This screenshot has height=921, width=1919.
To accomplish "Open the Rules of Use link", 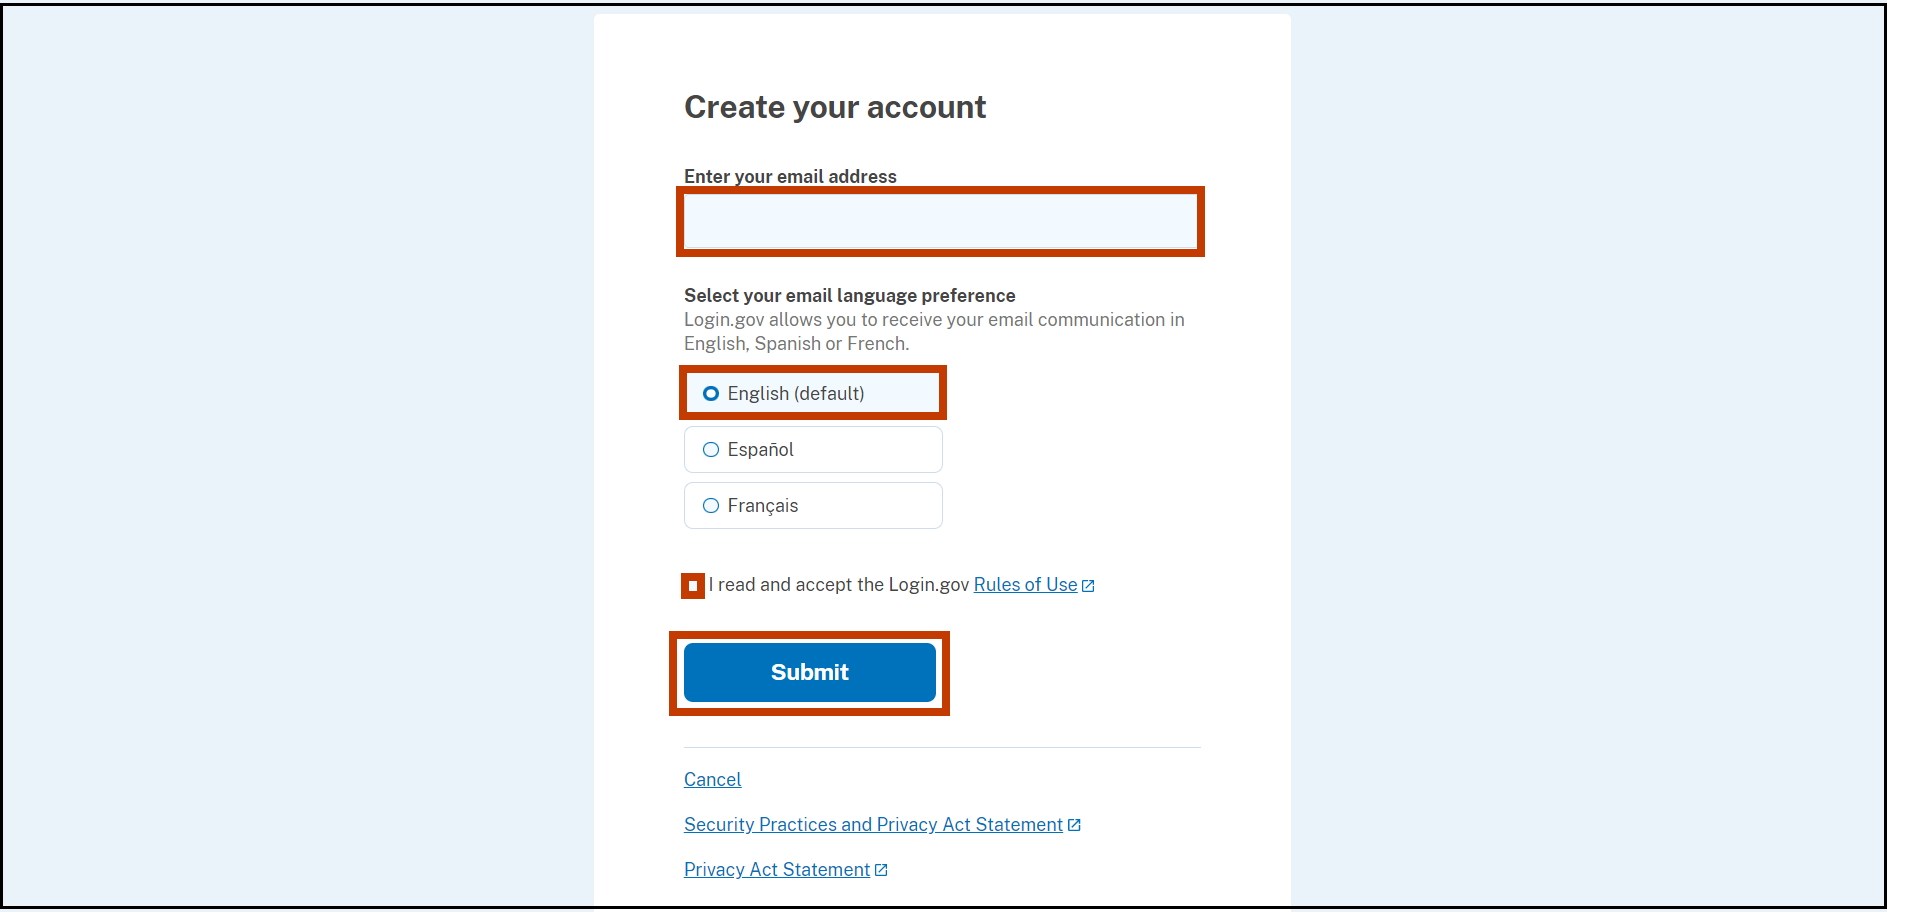I will pyautogui.click(x=1024, y=584).
